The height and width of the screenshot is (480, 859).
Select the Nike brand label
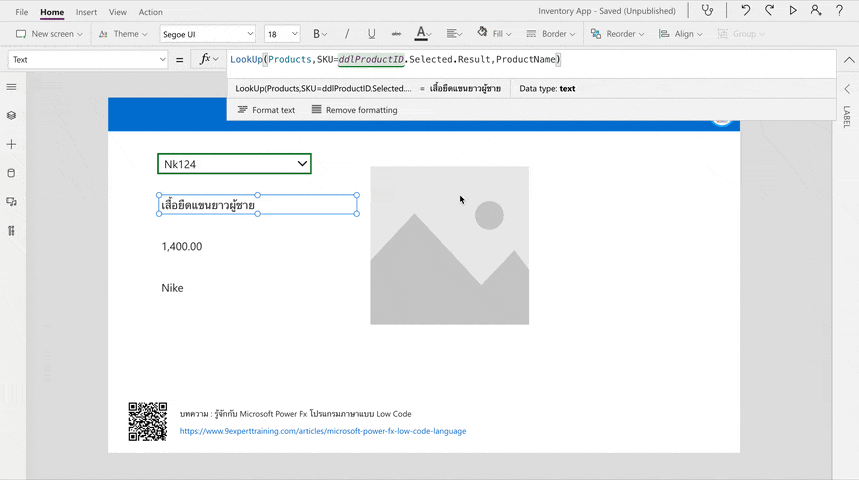[x=173, y=288]
